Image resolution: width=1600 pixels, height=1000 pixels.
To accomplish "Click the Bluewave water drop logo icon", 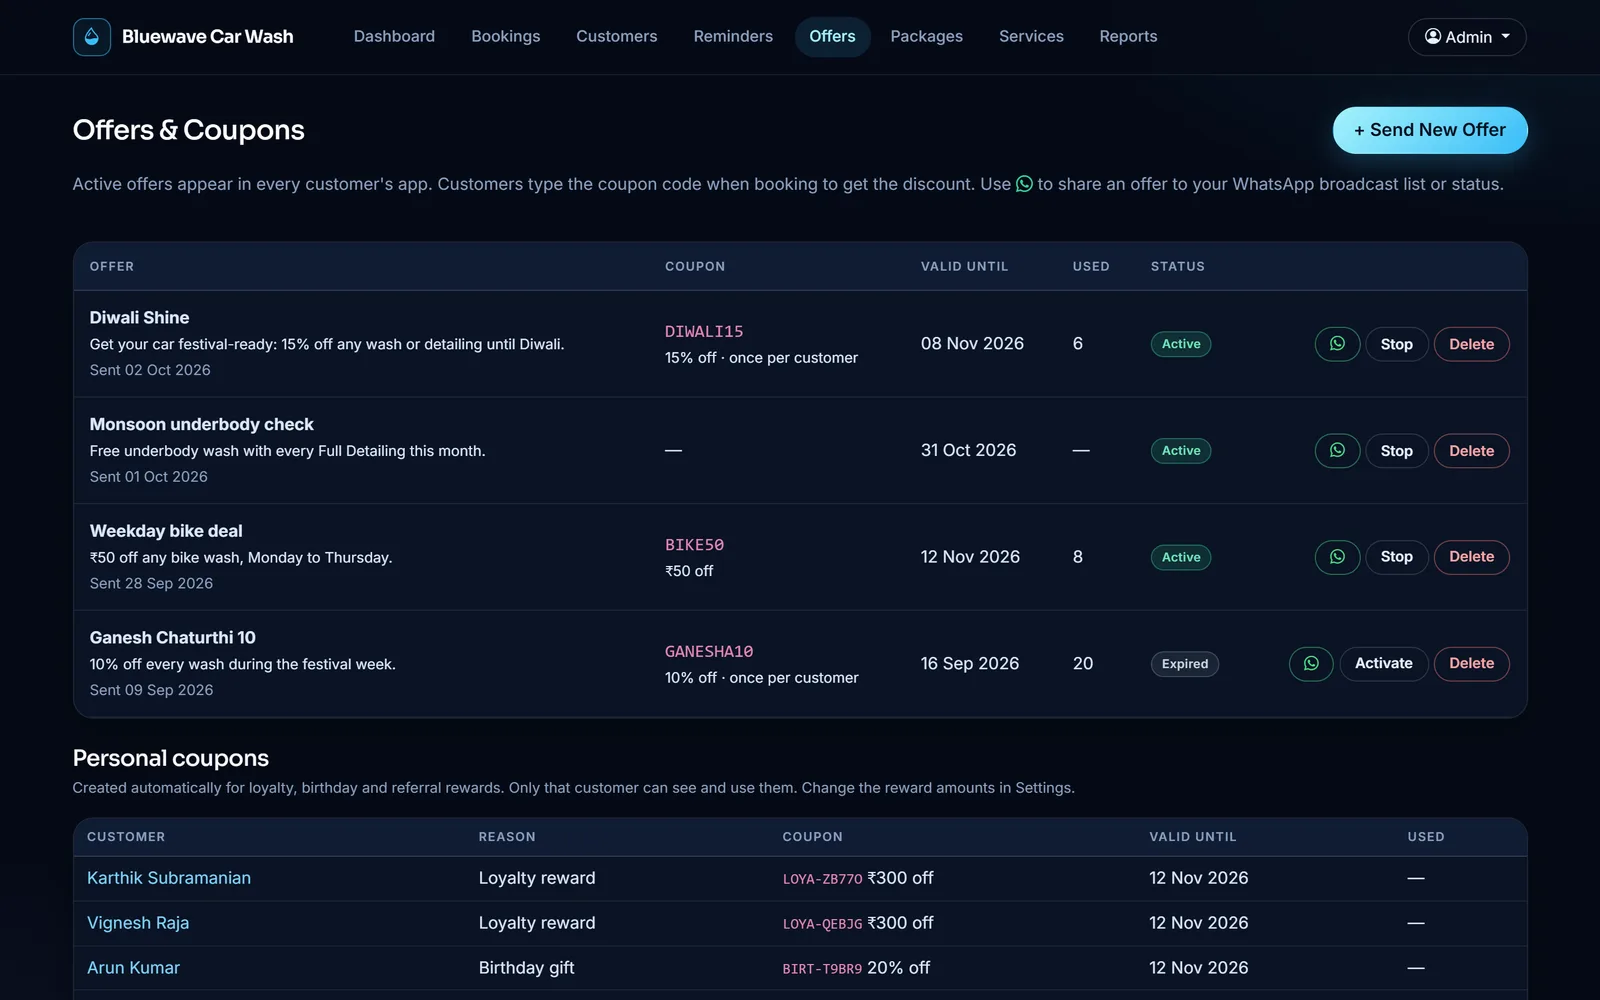I will 92,37.
